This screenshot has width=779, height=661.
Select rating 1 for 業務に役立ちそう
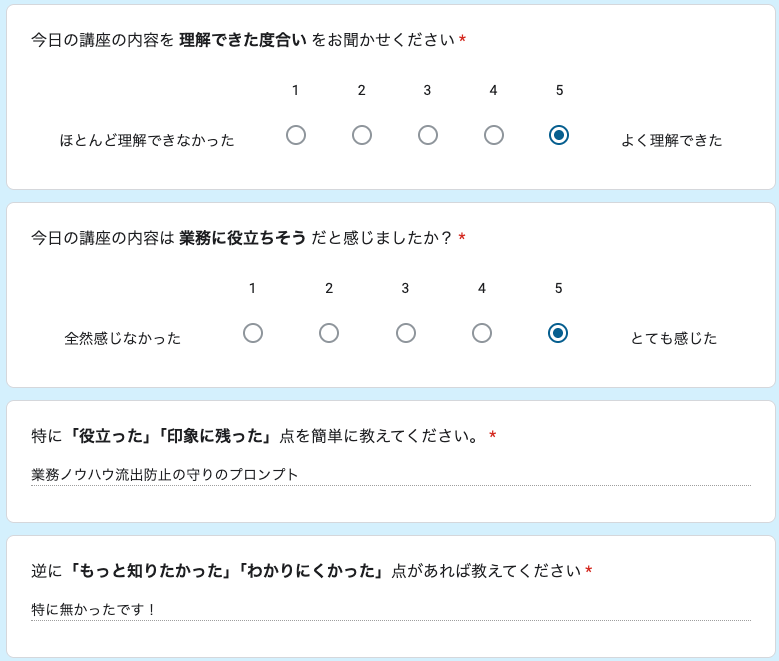click(x=253, y=333)
